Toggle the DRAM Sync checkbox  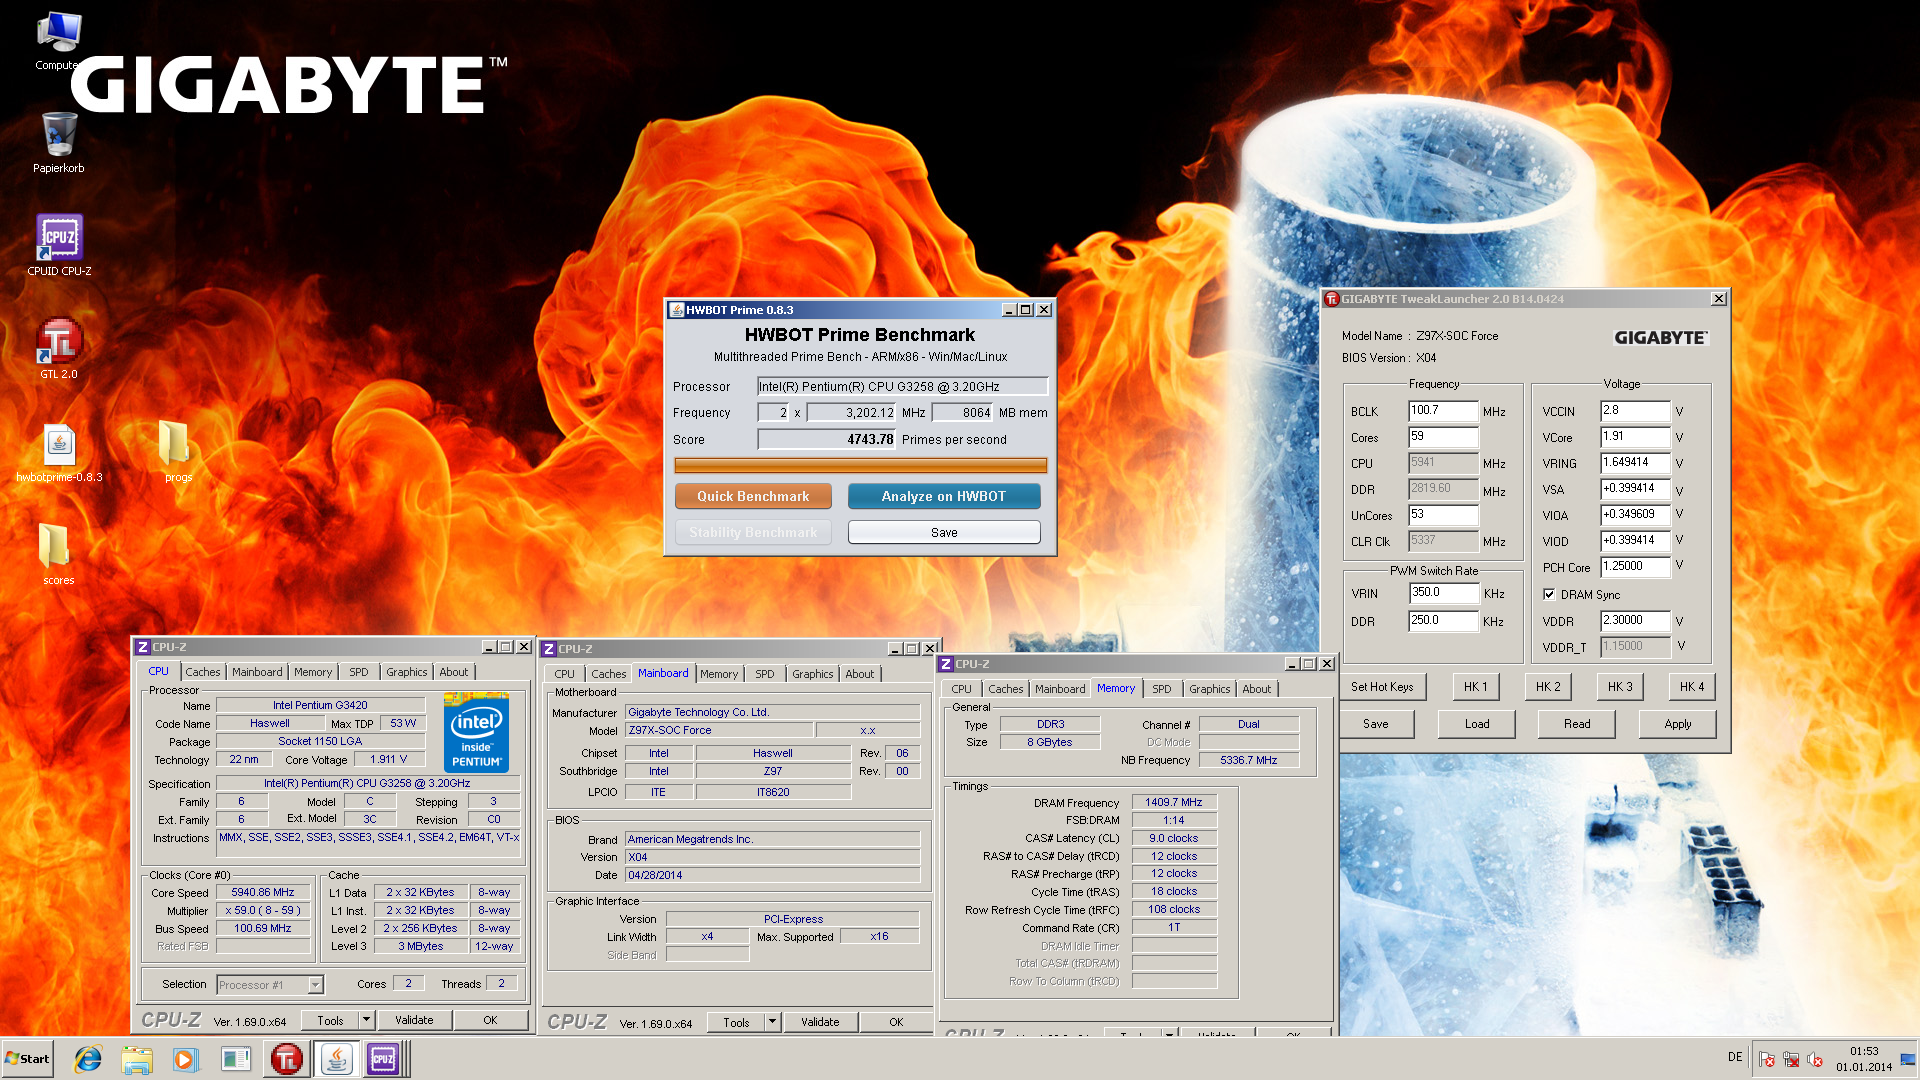click(x=1549, y=594)
